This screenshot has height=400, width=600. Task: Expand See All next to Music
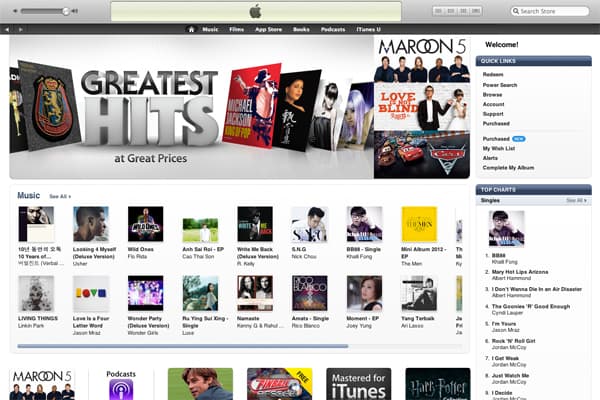tap(60, 196)
